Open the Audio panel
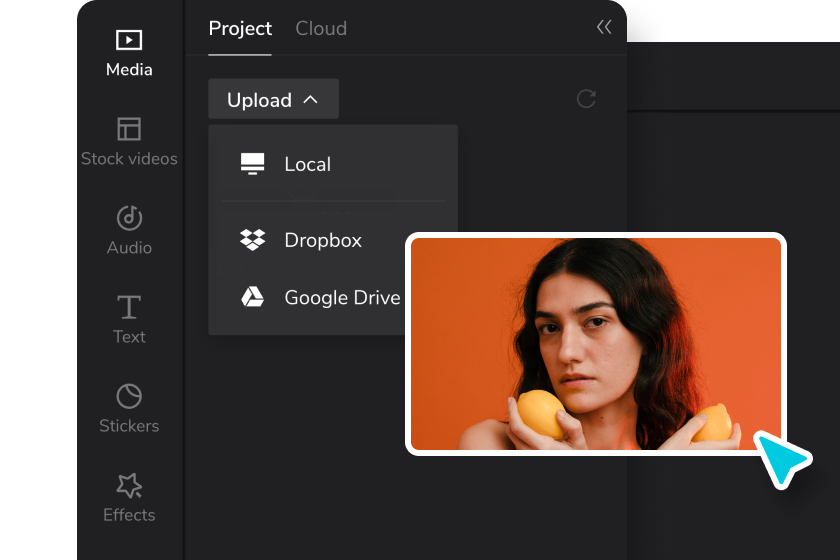The width and height of the screenshot is (840, 560). [129, 231]
